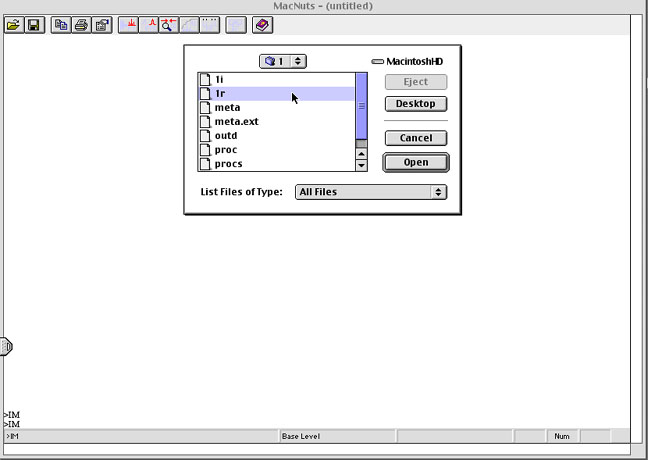Image resolution: width=648 pixels, height=460 pixels.
Task: Select the procs file in list
Action: pos(228,163)
